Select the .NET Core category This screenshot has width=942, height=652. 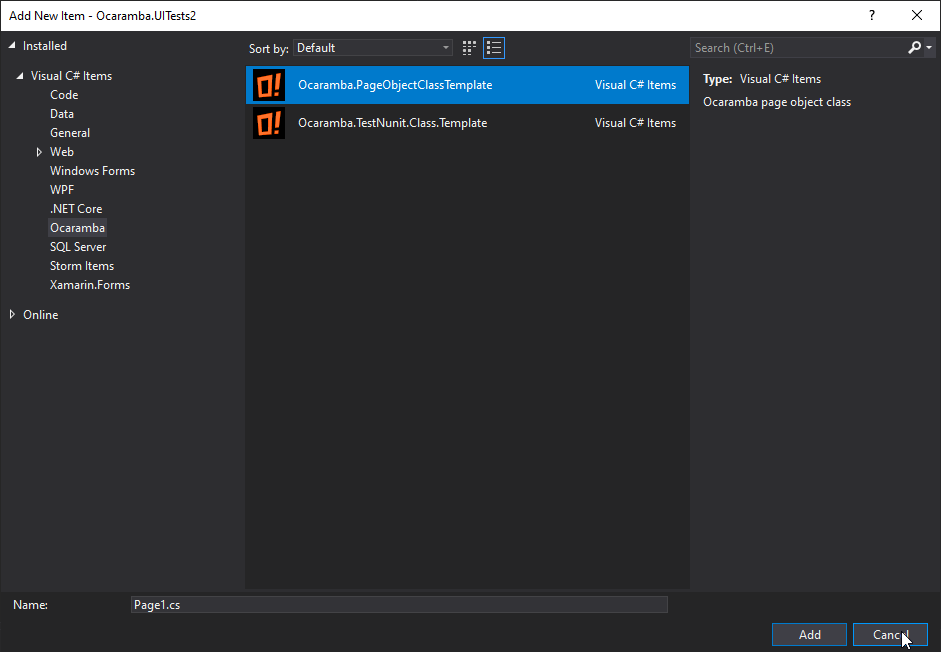pos(76,209)
